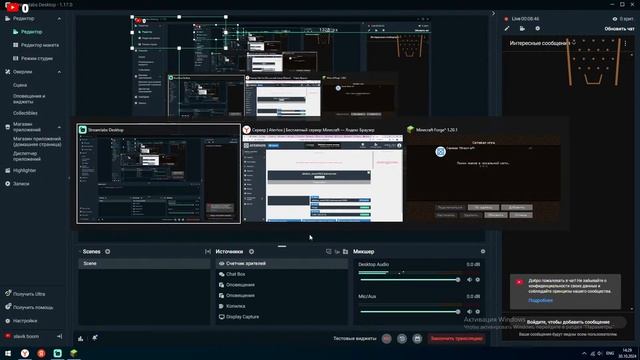
Task: Open Диспетчер приложений in sidebar
Action: coord(27,156)
